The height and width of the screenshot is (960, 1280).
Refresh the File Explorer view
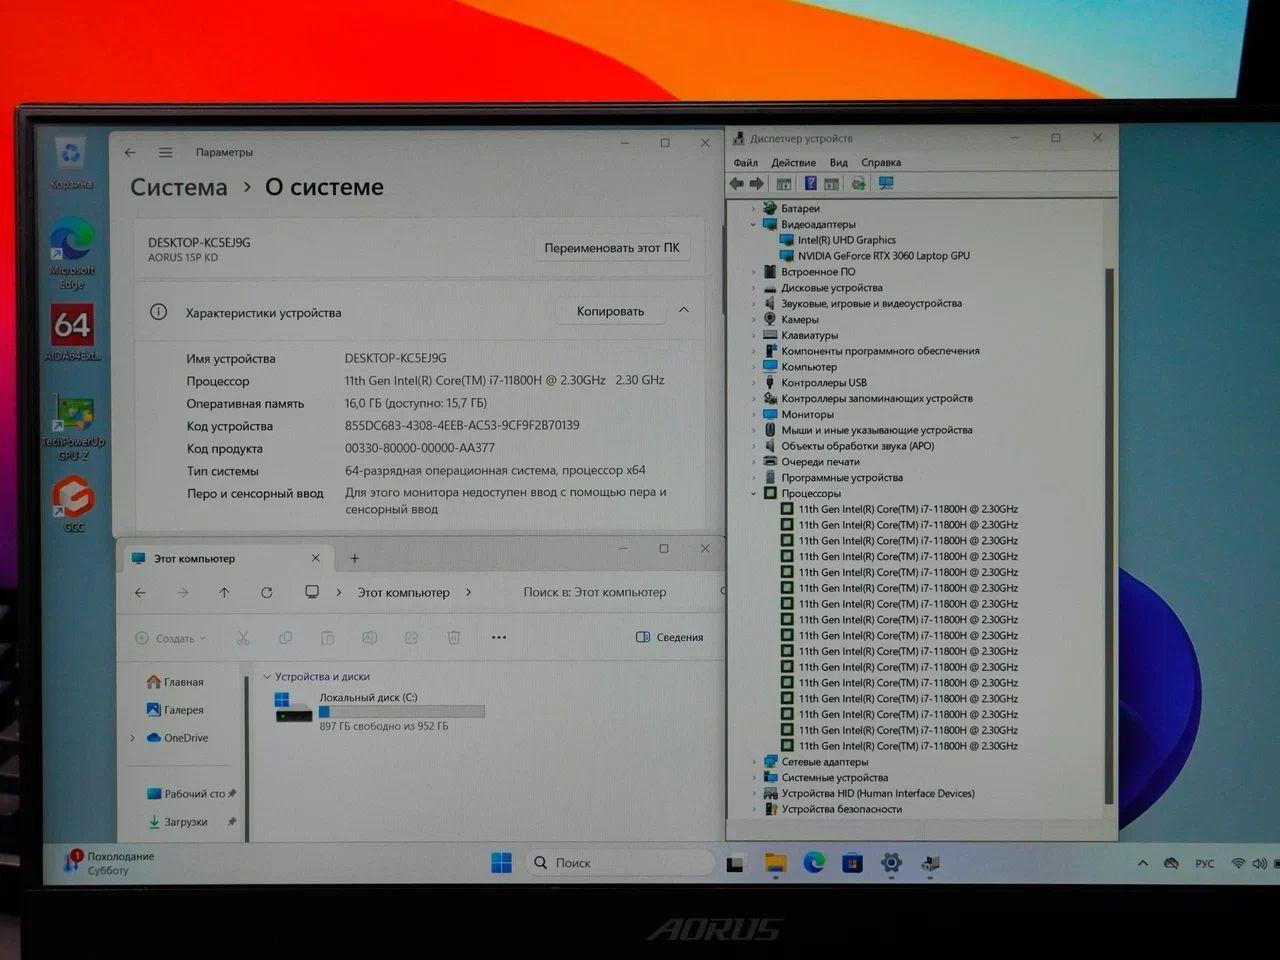click(x=267, y=592)
